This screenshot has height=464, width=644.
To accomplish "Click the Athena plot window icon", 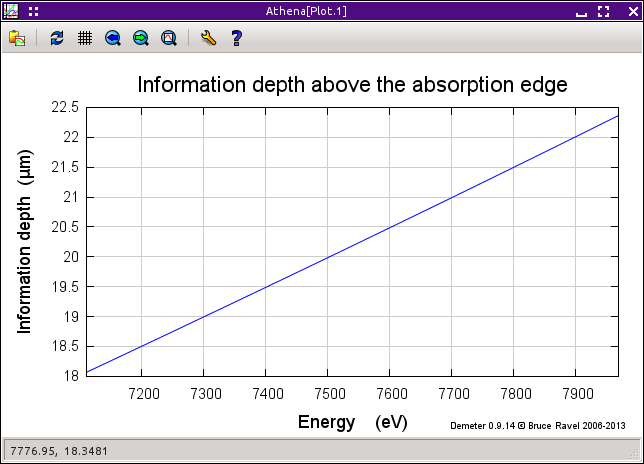I will [12, 11].
